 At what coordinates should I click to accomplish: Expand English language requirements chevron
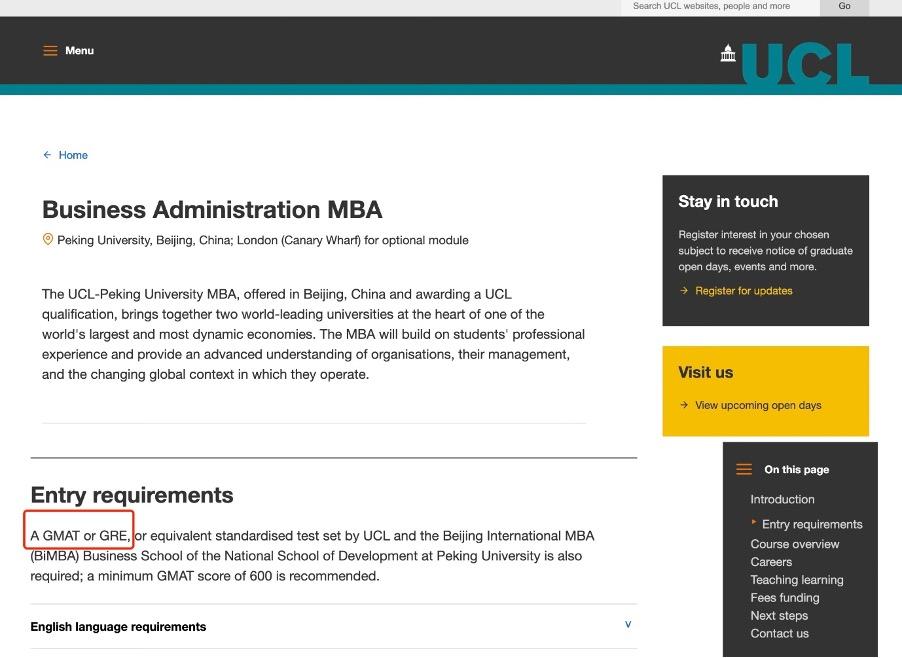[628, 625]
